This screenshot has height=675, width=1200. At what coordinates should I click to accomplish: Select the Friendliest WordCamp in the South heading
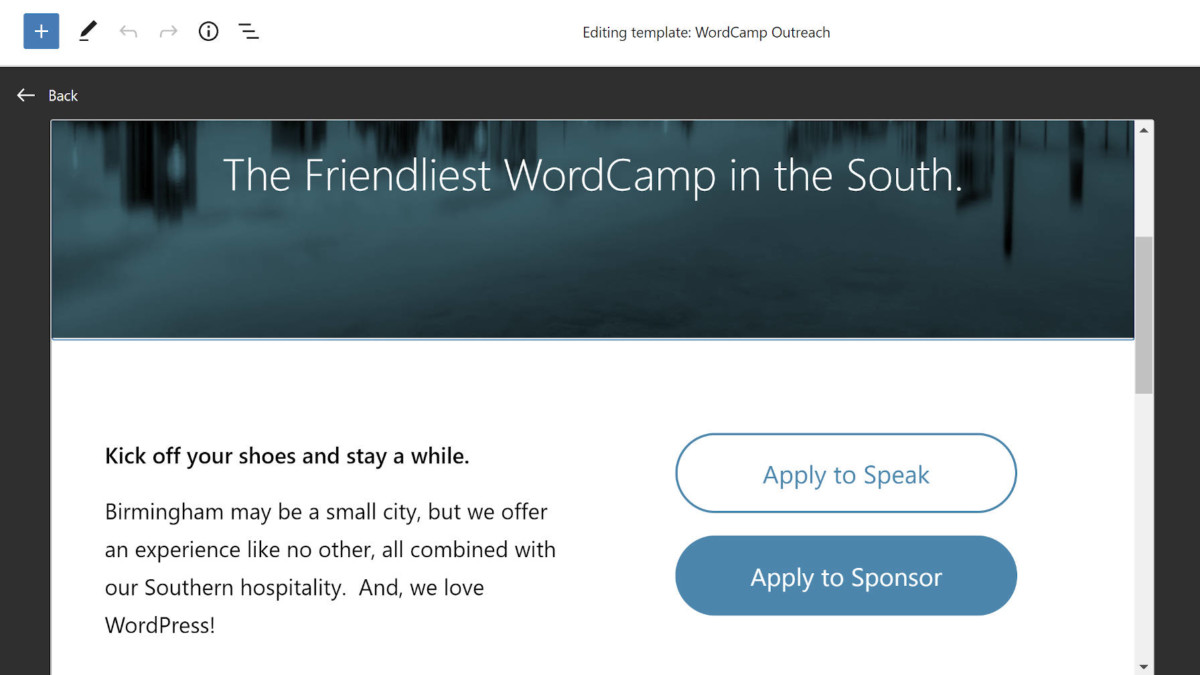pos(592,175)
